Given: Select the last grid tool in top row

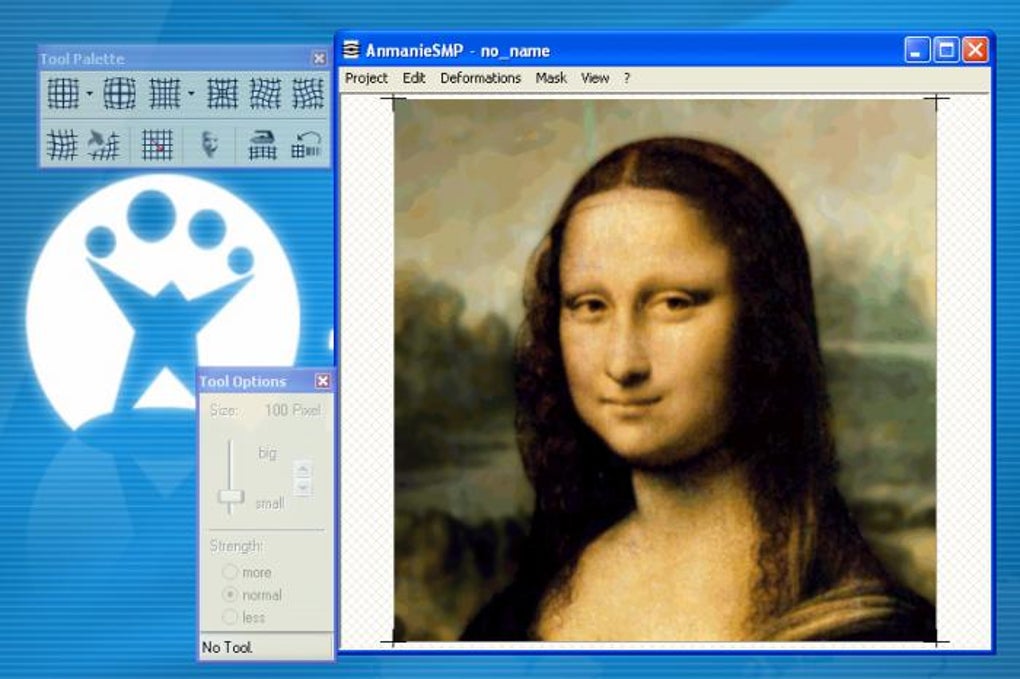Looking at the screenshot, I should coord(308,93).
